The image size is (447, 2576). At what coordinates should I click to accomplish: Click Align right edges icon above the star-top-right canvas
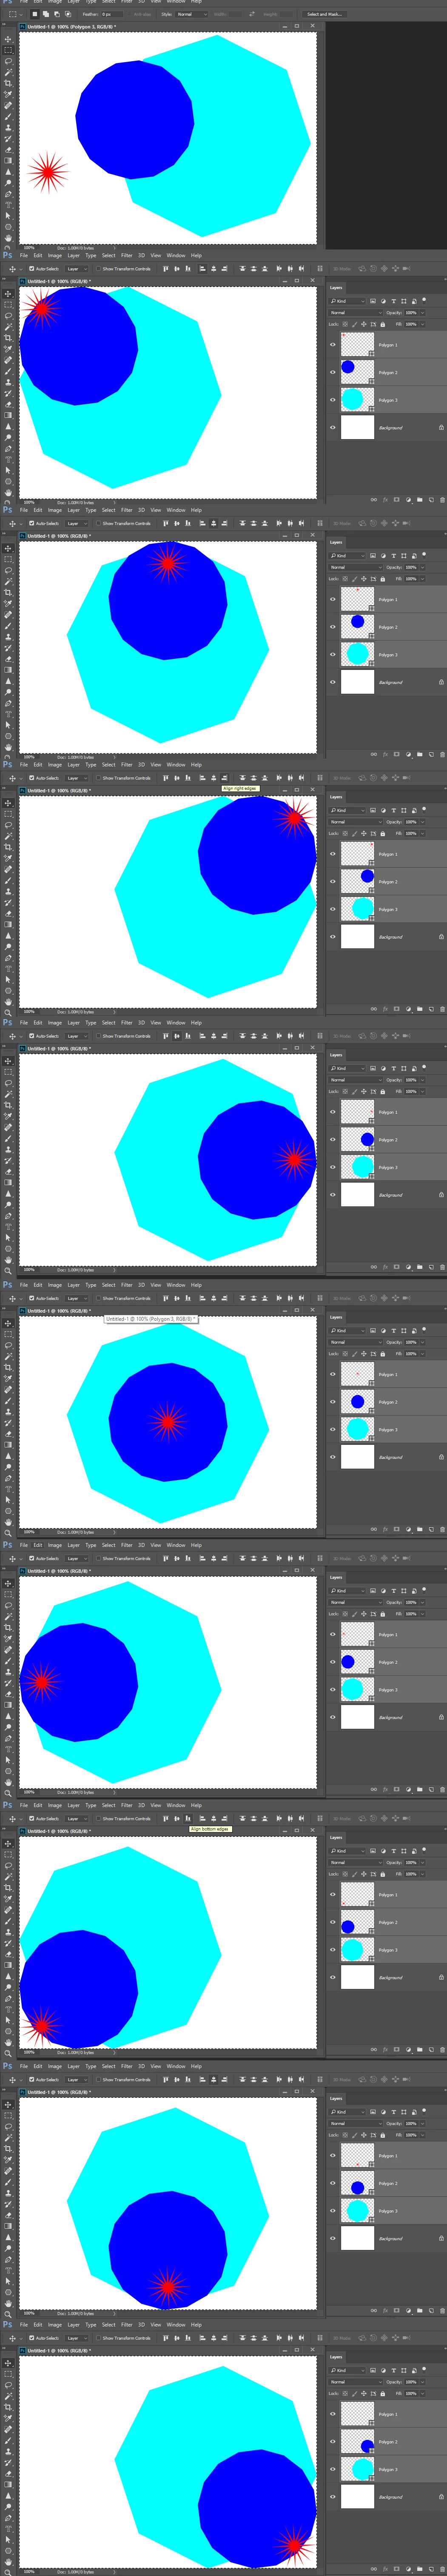(x=225, y=778)
